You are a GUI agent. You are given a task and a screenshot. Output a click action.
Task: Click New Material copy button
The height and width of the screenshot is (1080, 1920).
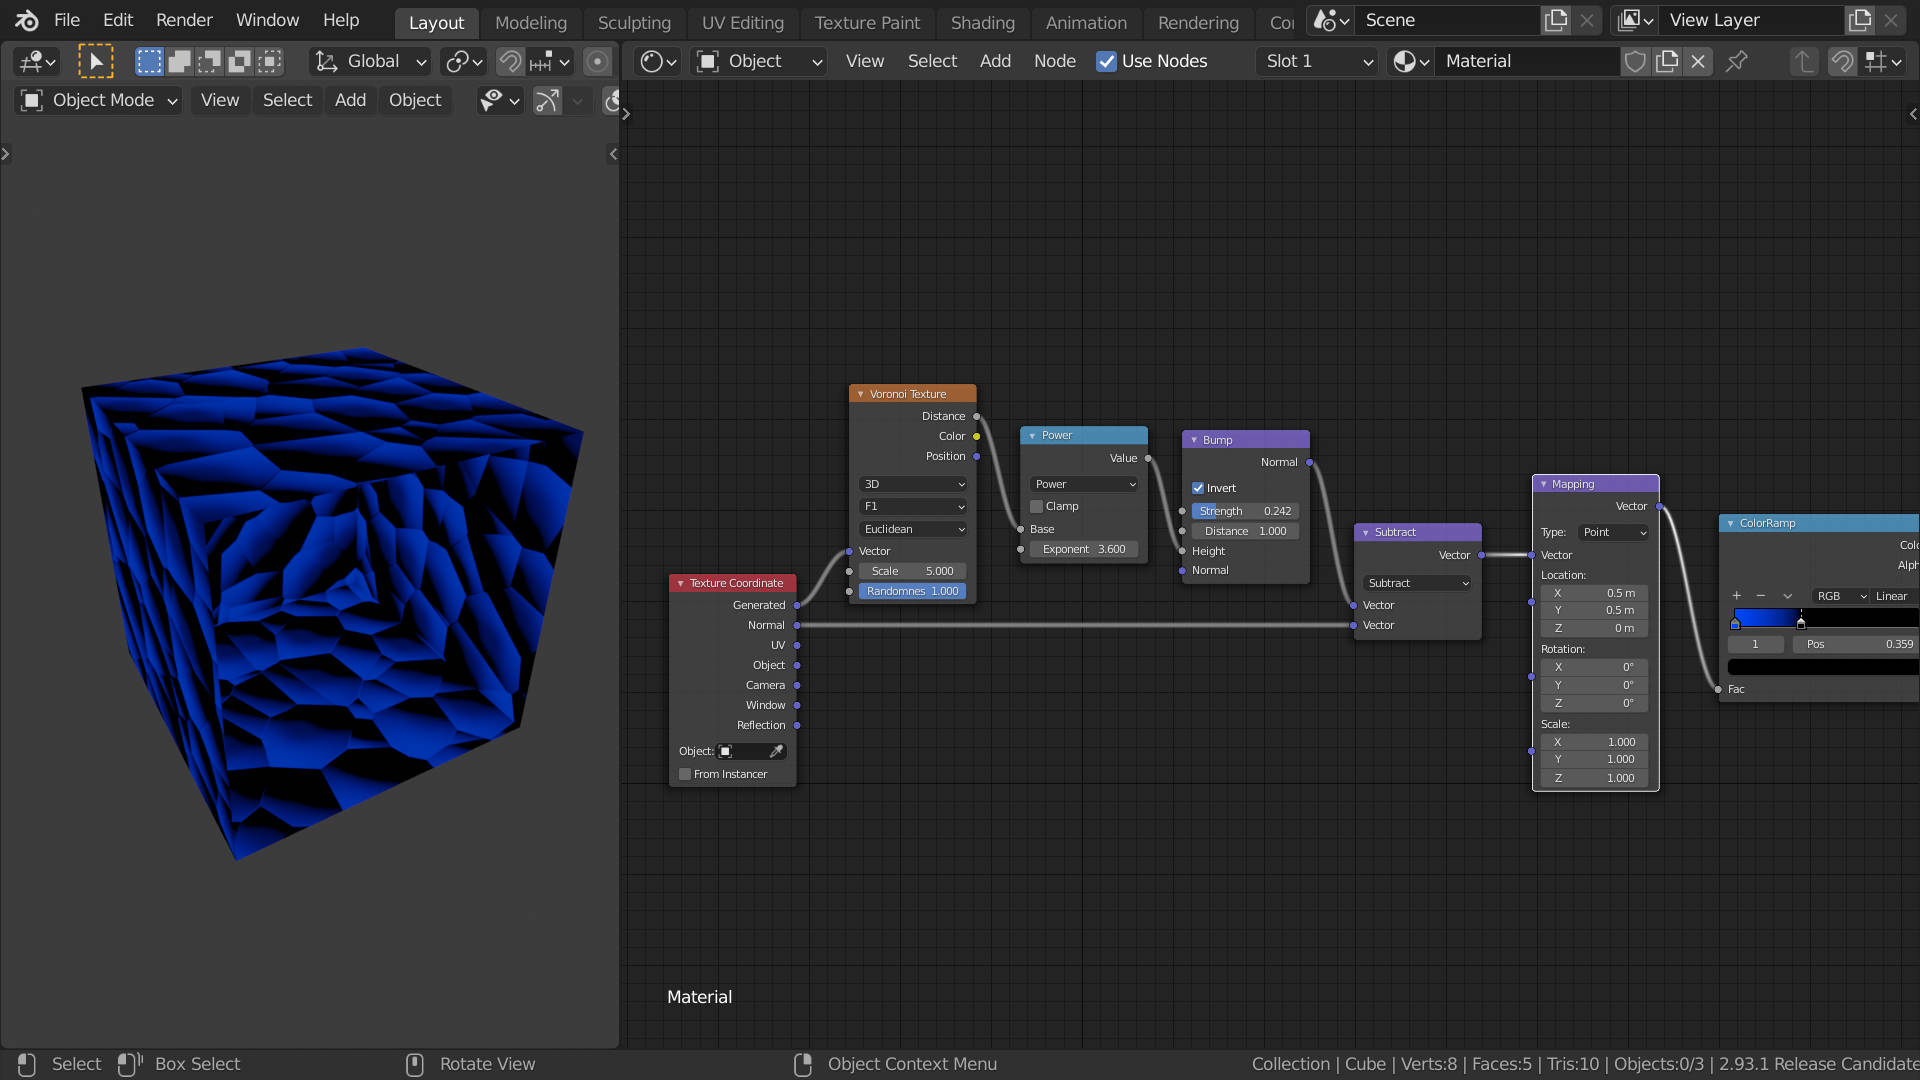pyautogui.click(x=1666, y=61)
